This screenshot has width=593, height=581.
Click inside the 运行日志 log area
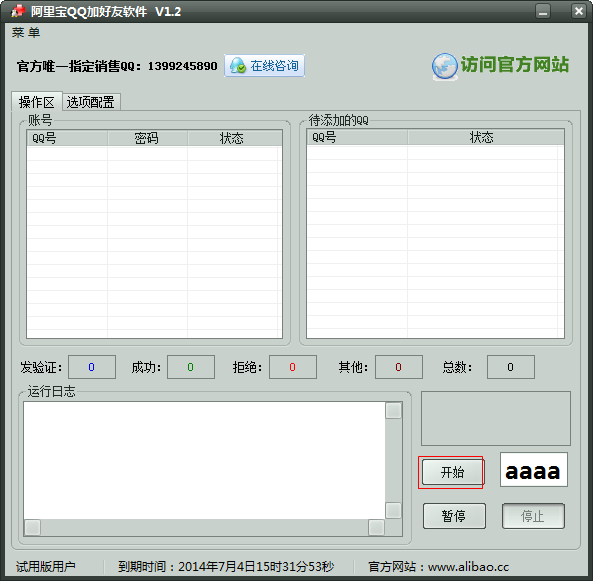(204, 460)
